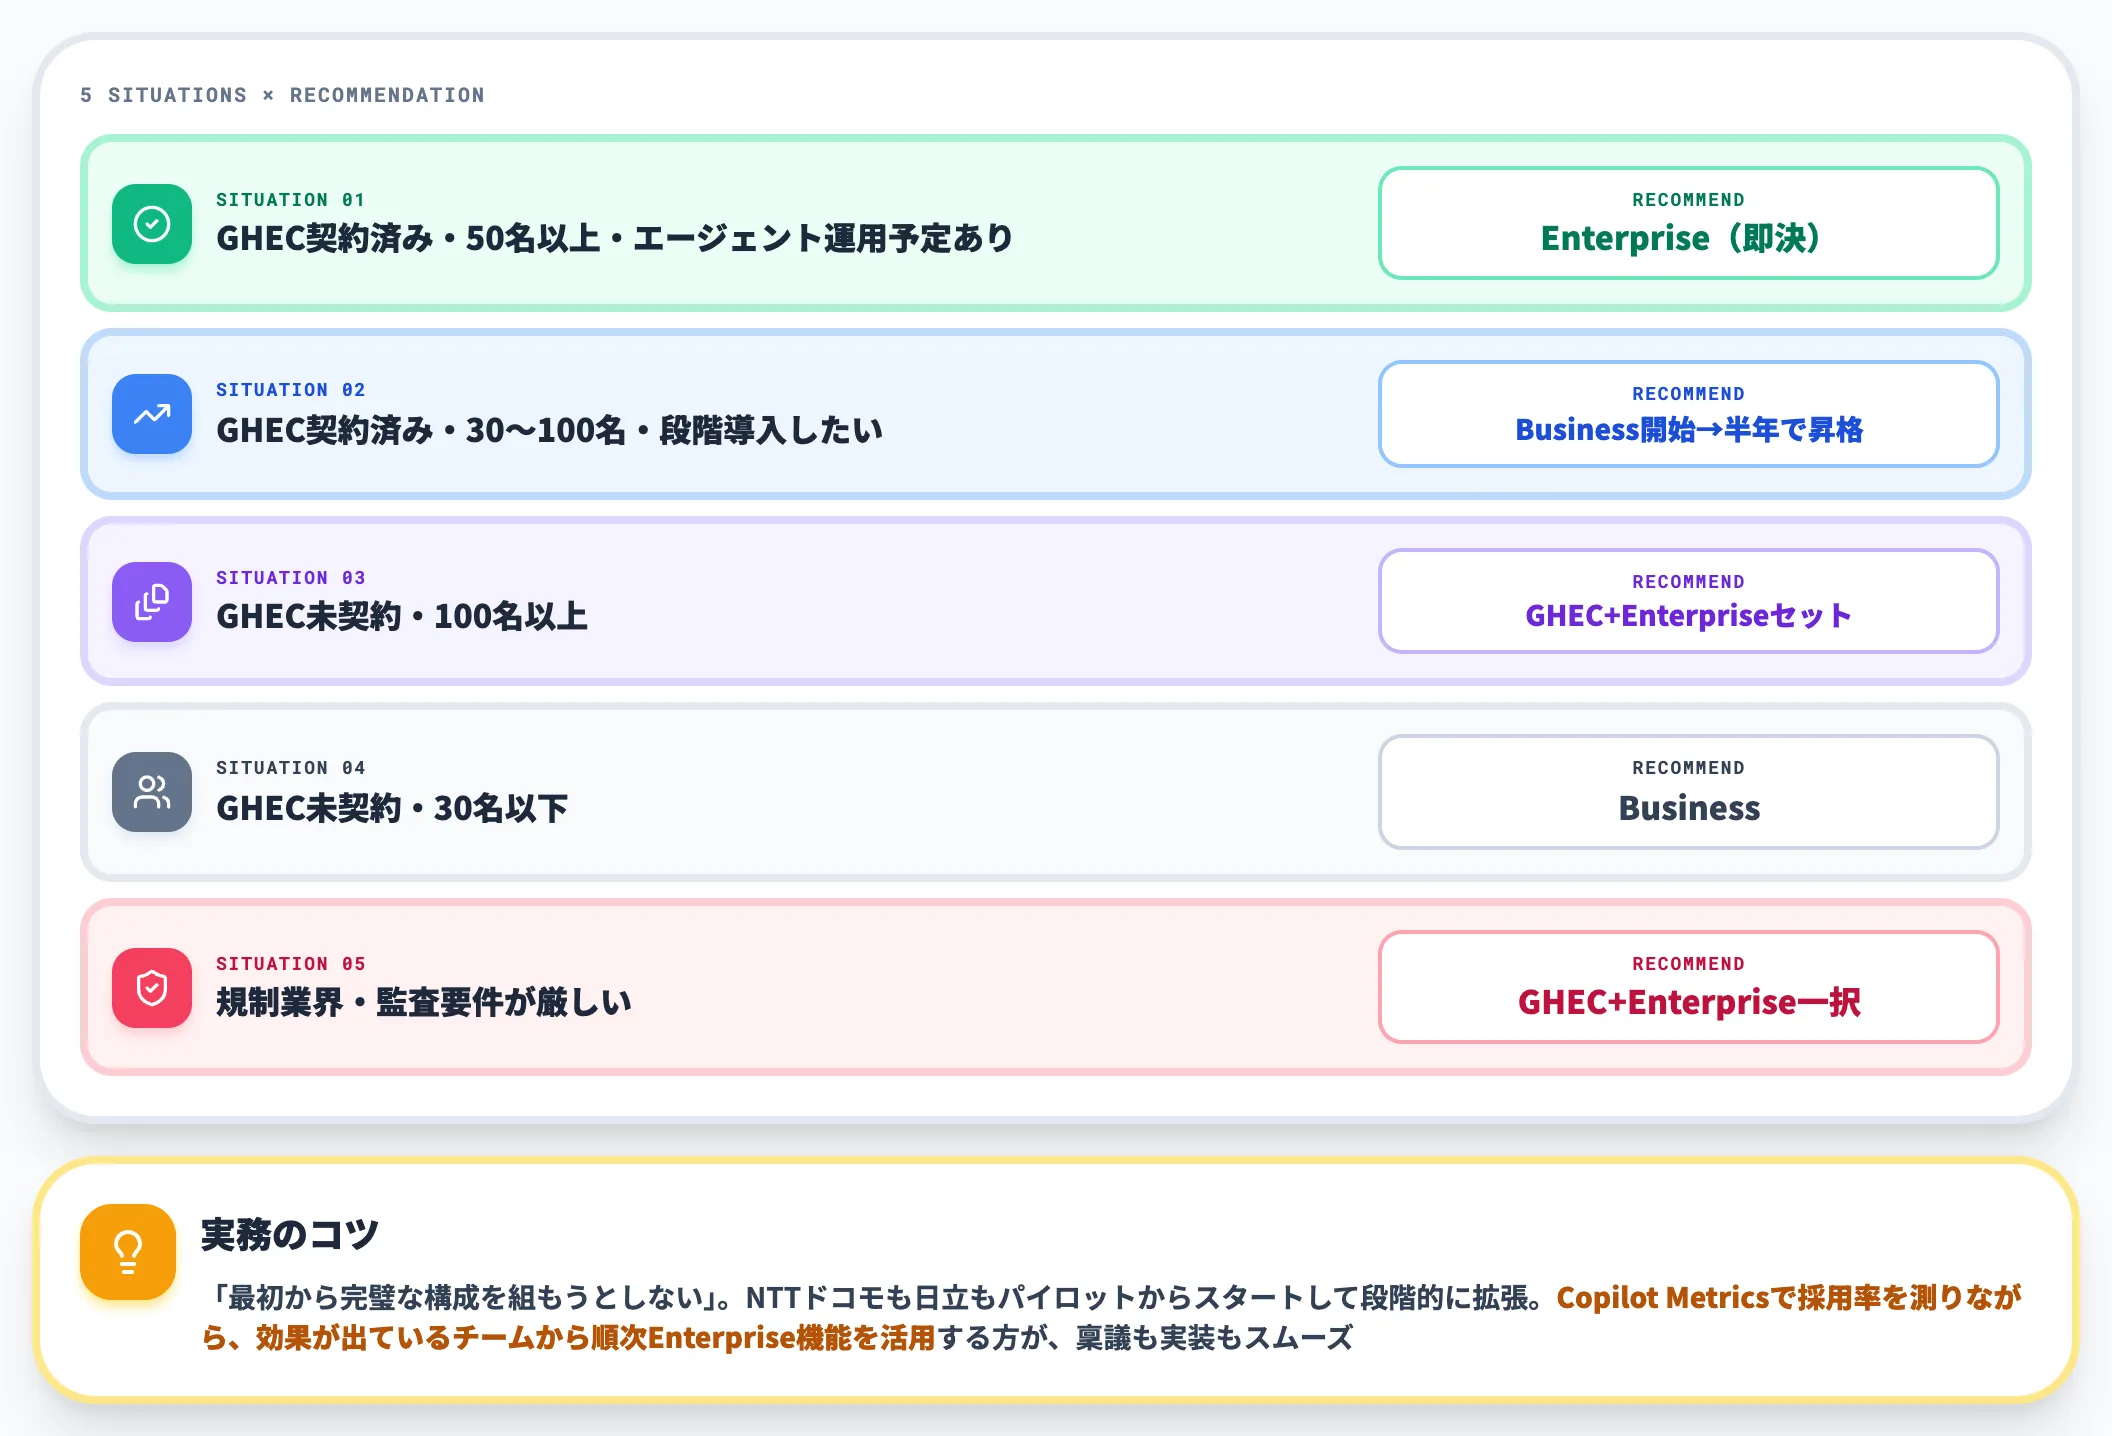The height and width of the screenshot is (1436, 2112).
Task: Click the gray users group icon
Action: (x=152, y=792)
